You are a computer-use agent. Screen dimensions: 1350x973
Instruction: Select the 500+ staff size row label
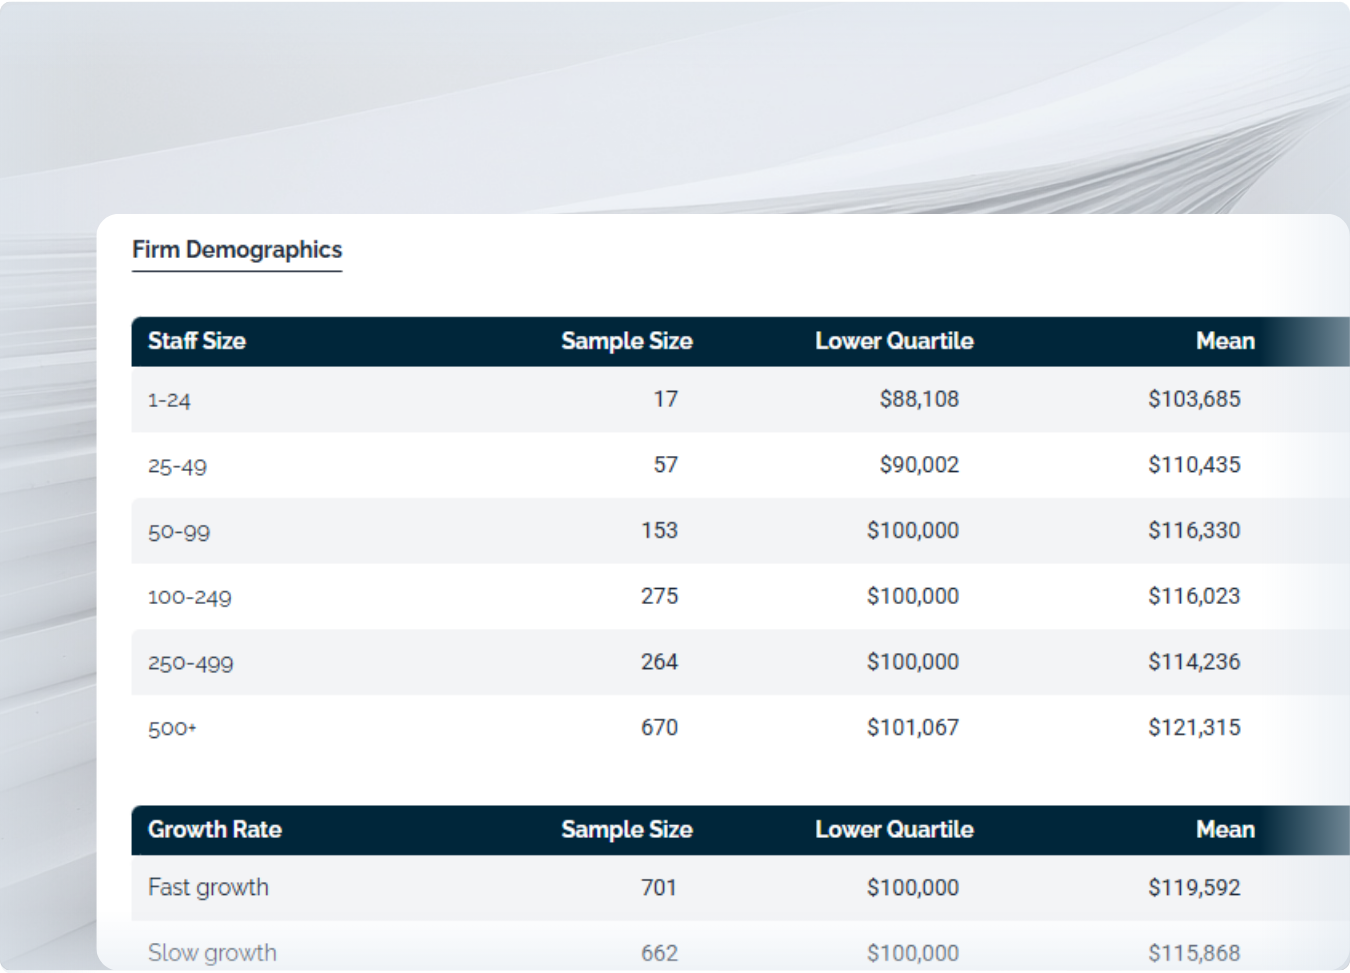(x=172, y=729)
